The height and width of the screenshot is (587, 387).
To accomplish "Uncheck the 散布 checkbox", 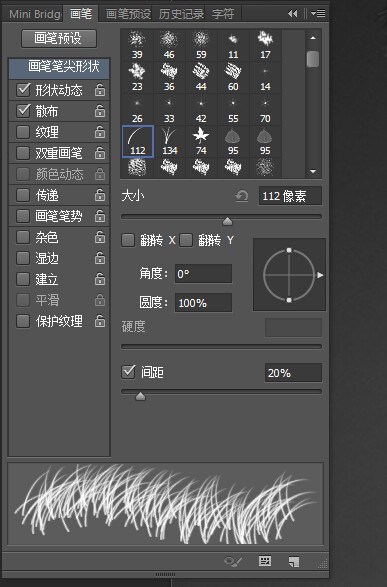I will point(23,111).
